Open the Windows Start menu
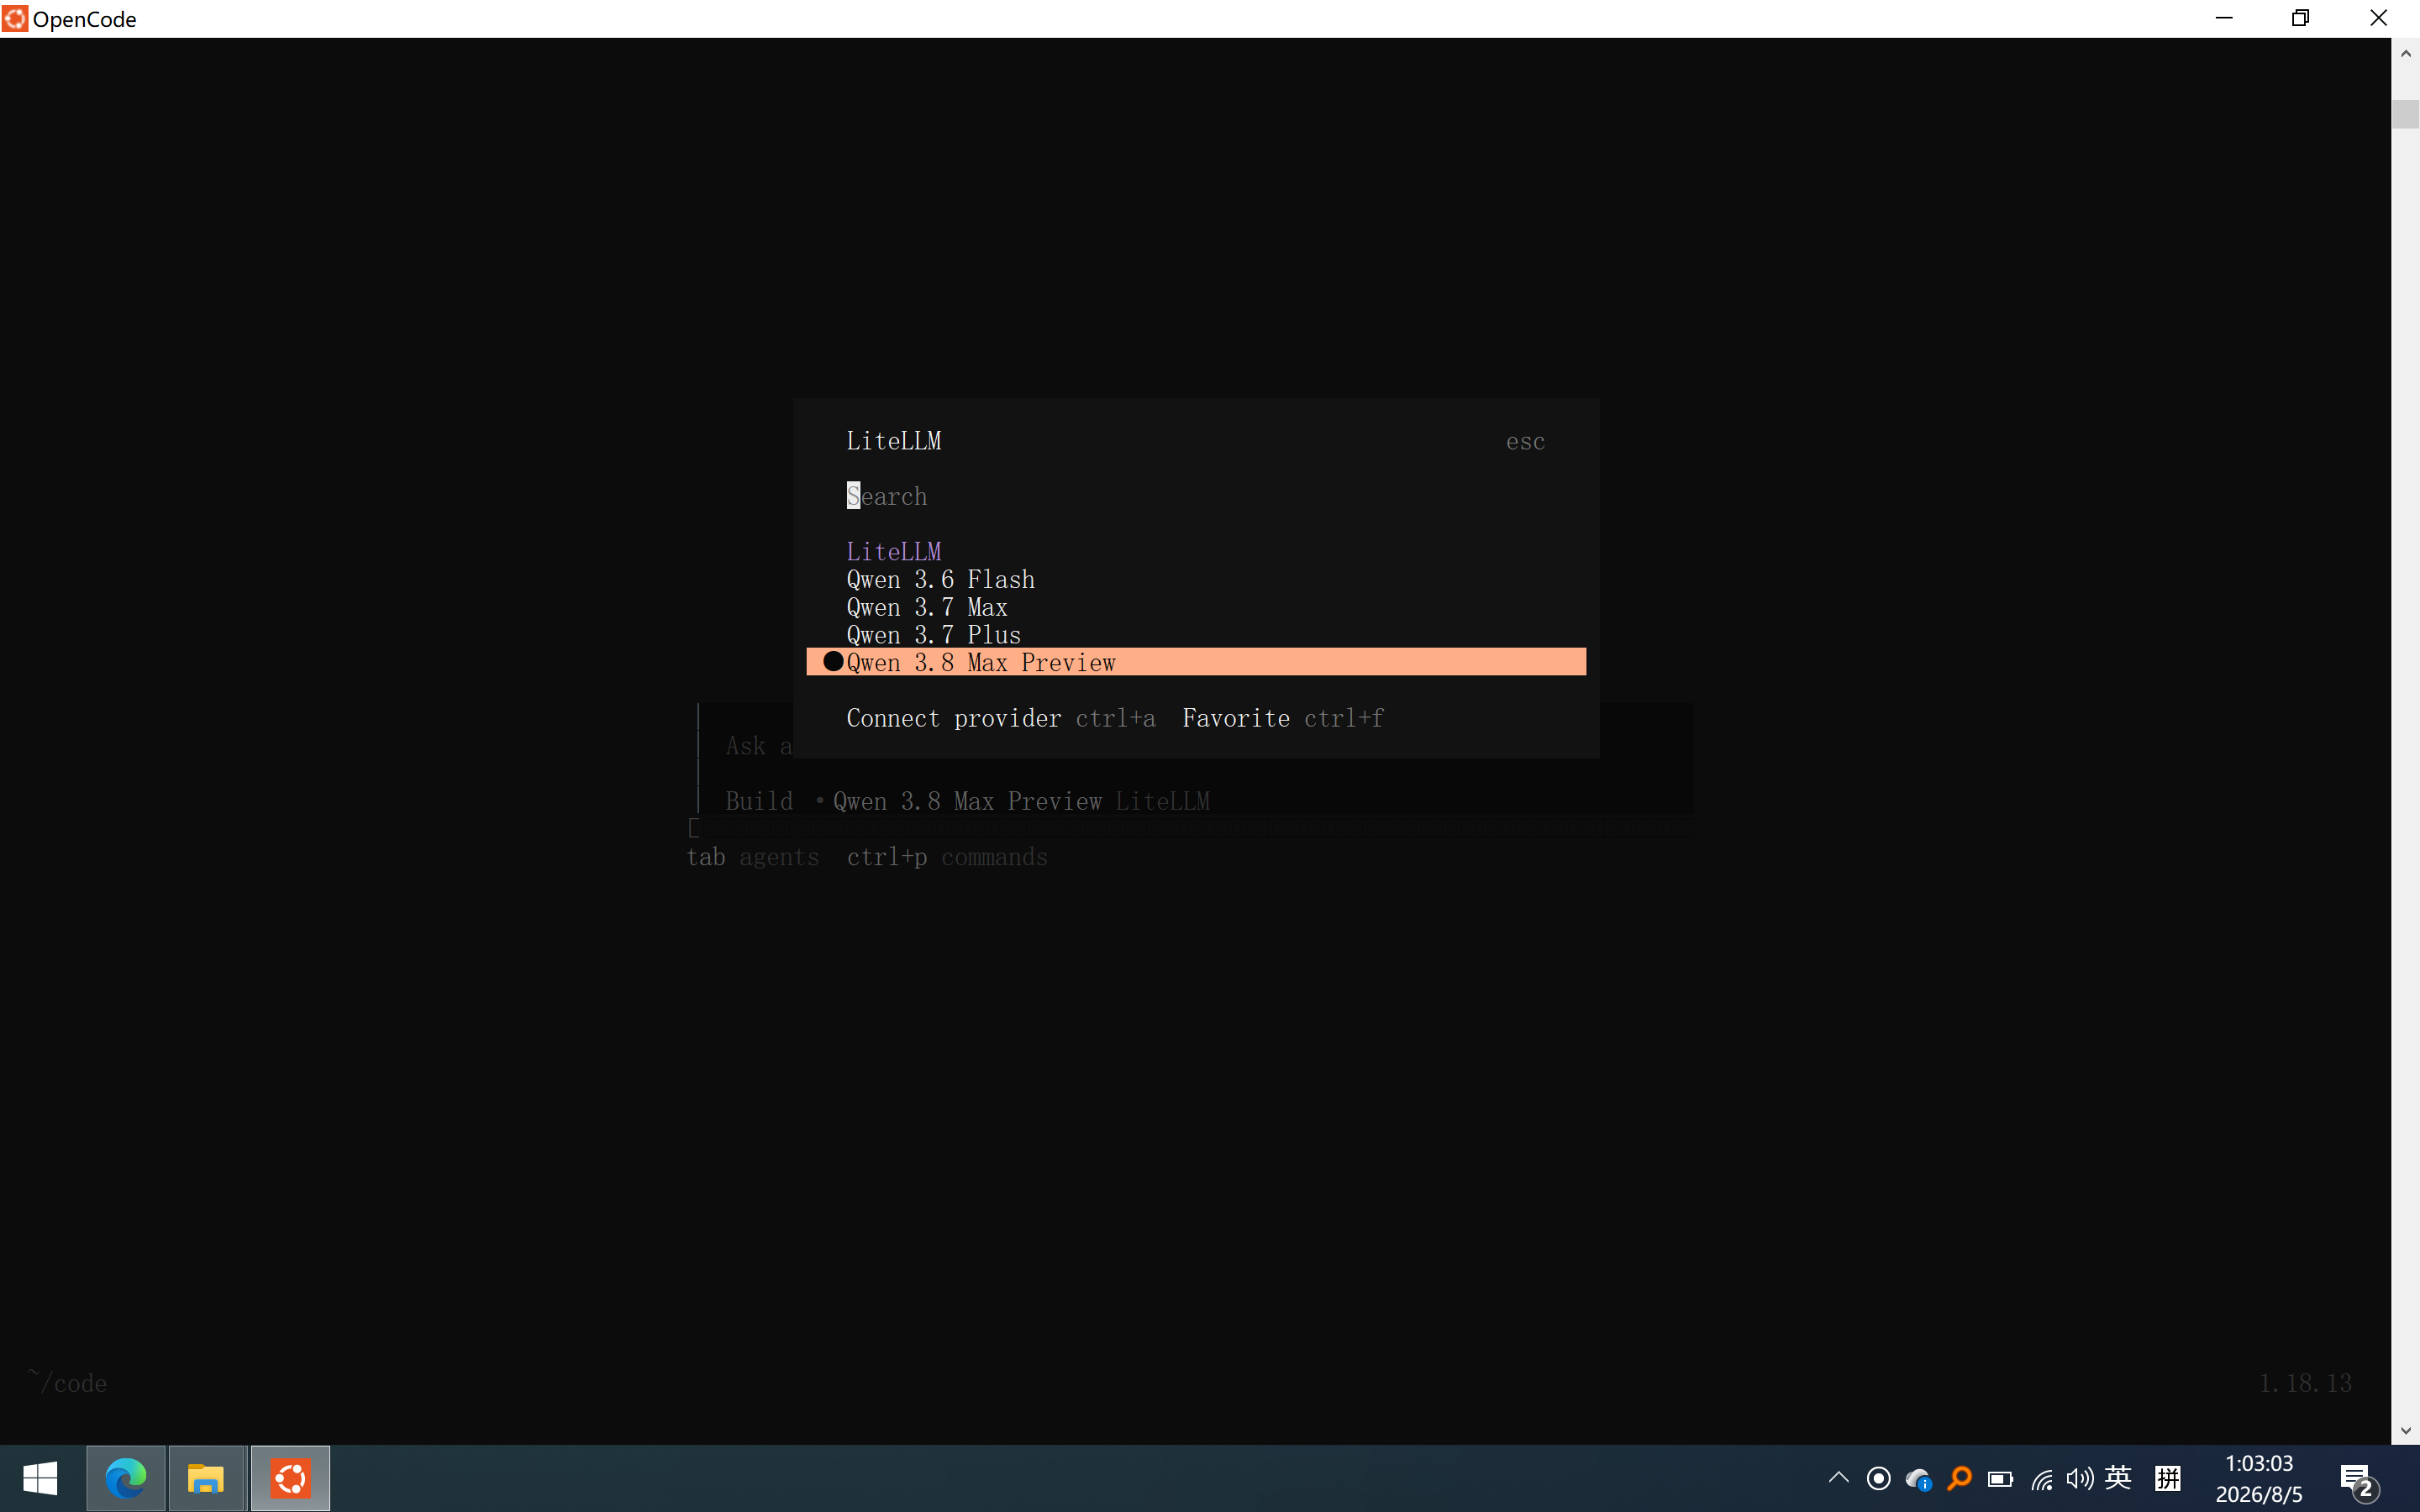This screenshot has height=1512, width=2420. pos(40,1478)
